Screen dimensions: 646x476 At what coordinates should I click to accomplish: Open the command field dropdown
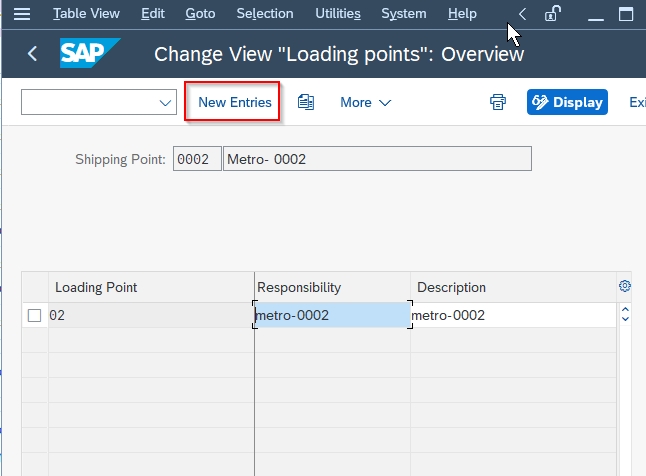[165, 103]
